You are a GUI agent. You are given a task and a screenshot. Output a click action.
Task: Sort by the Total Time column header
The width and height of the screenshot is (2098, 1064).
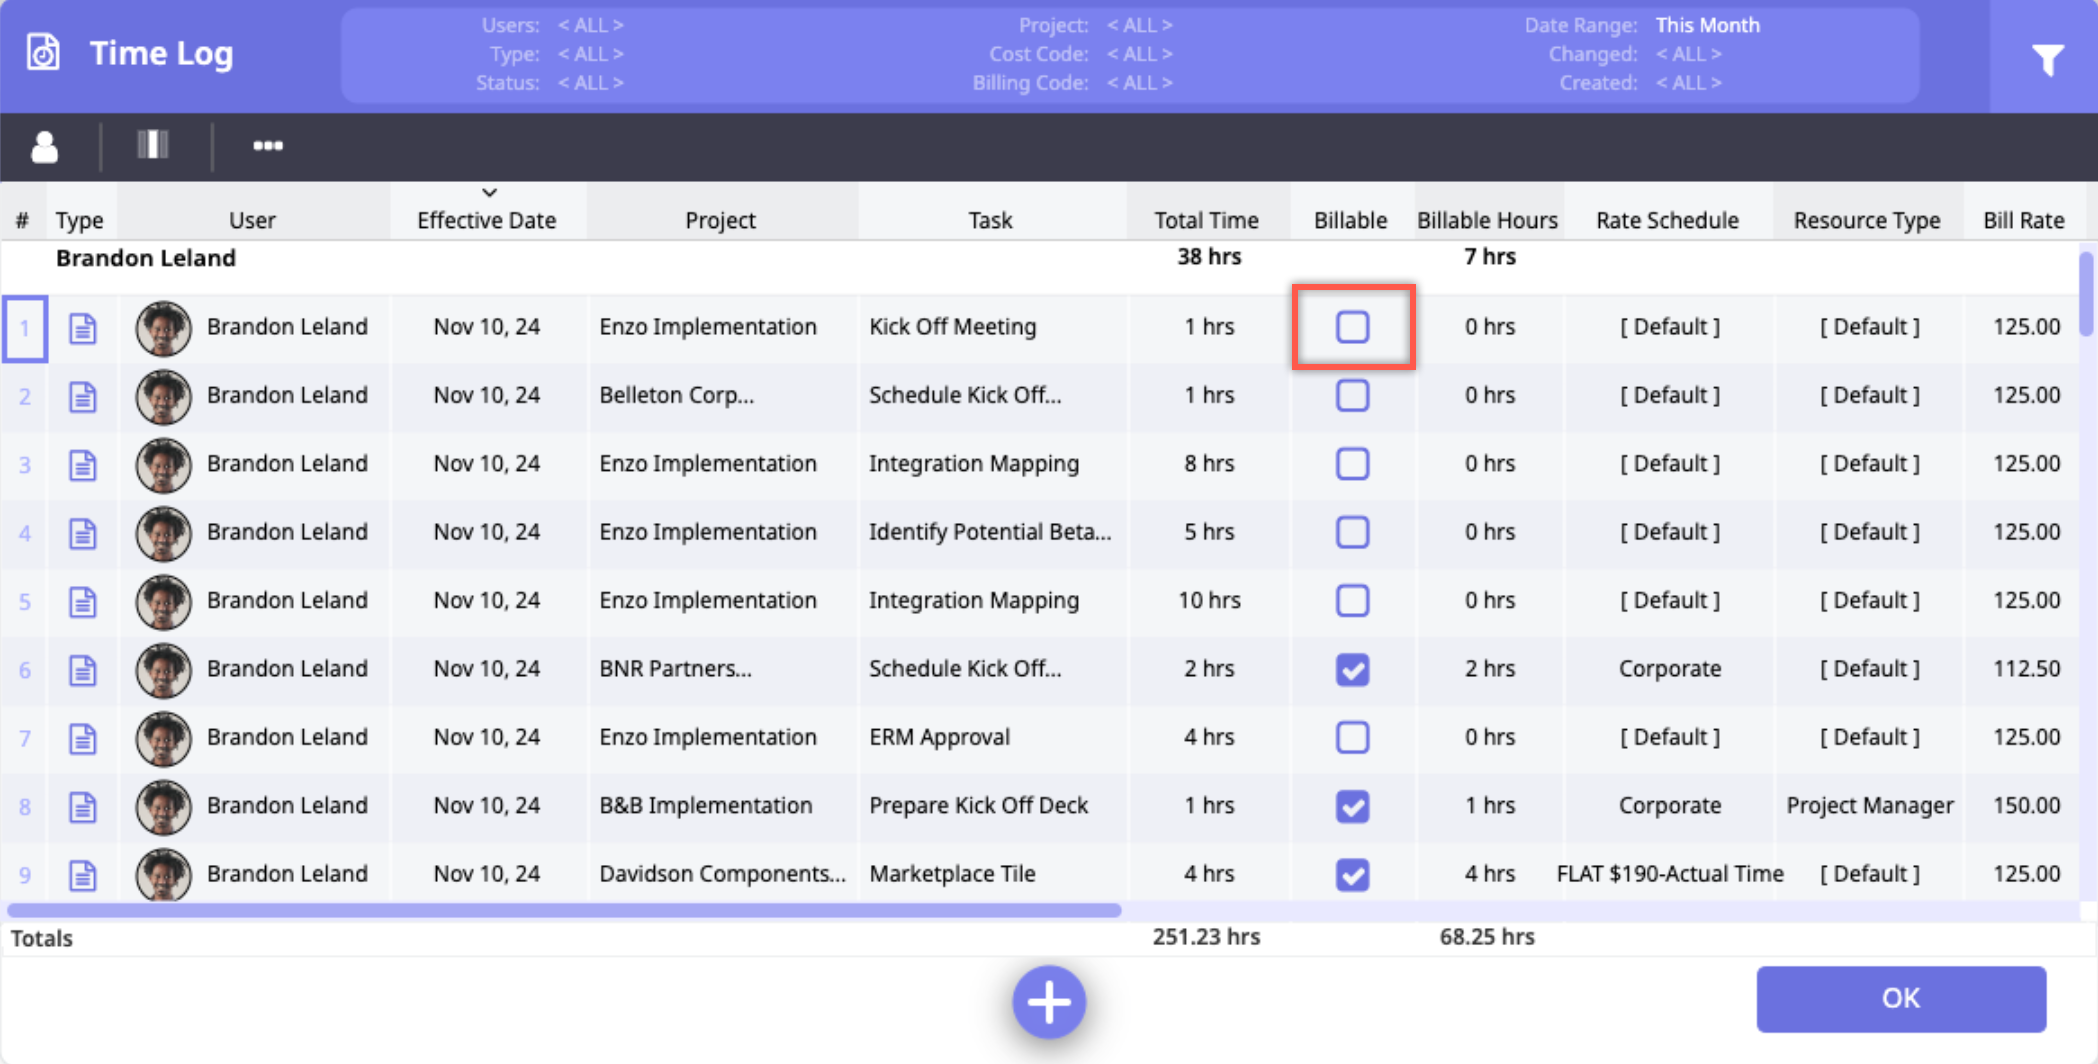coord(1206,220)
